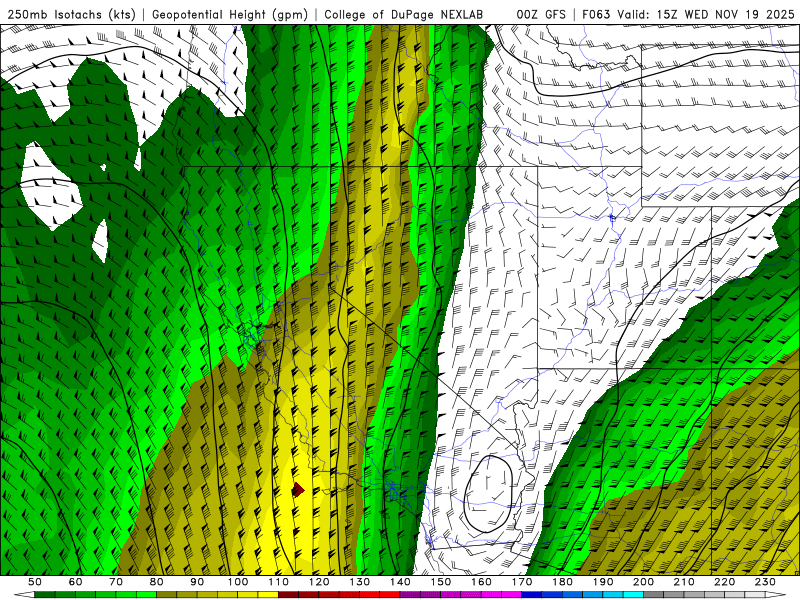Click the 220 value on the color scale
Image resolution: width=800 pixels, height=600 pixels.
click(724, 582)
